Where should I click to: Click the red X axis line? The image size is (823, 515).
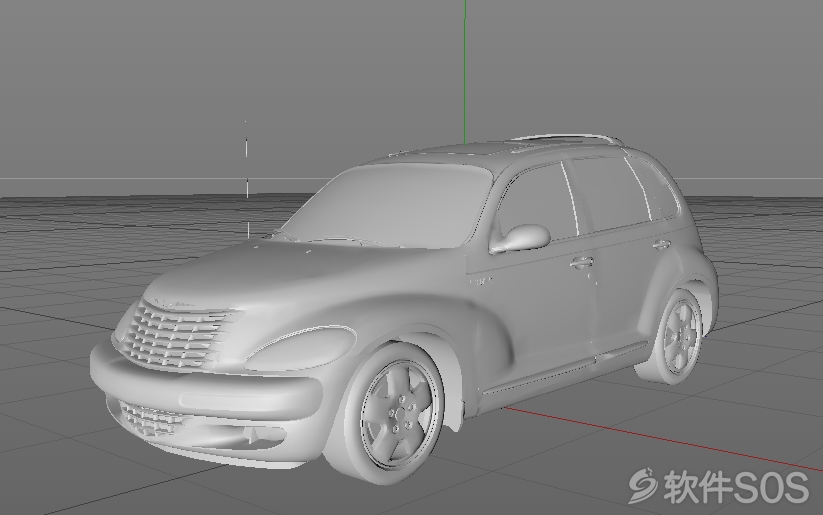tap(663, 439)
